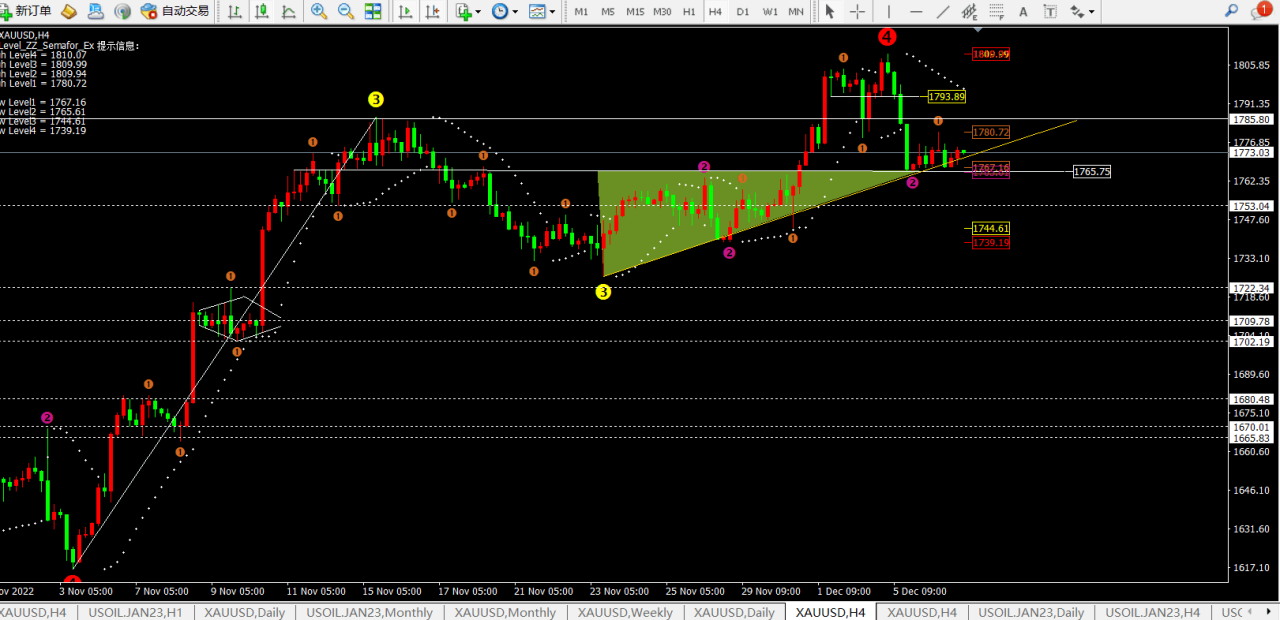Toggle auto scroll chart icon

pyautogui.click(x=406, y=12)
